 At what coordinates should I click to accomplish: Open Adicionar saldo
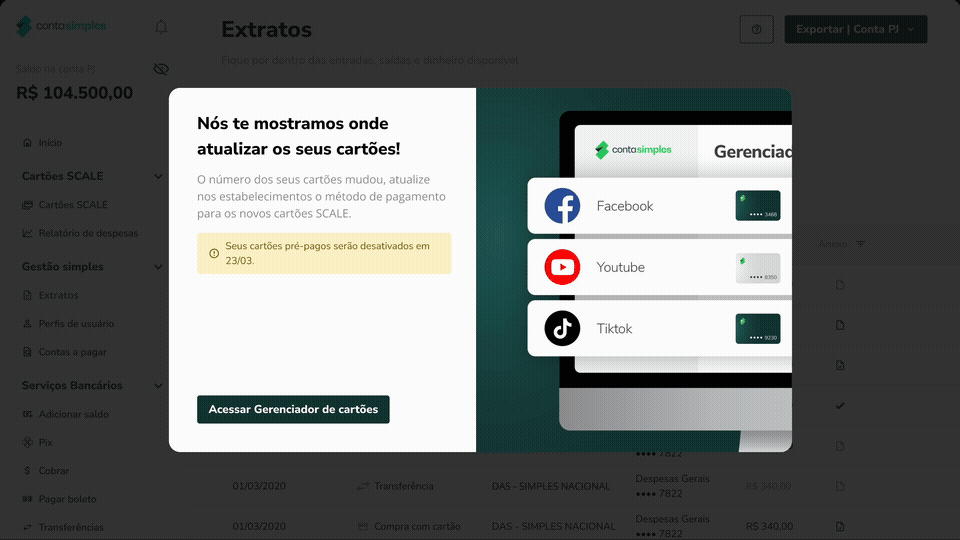[73, 414]
